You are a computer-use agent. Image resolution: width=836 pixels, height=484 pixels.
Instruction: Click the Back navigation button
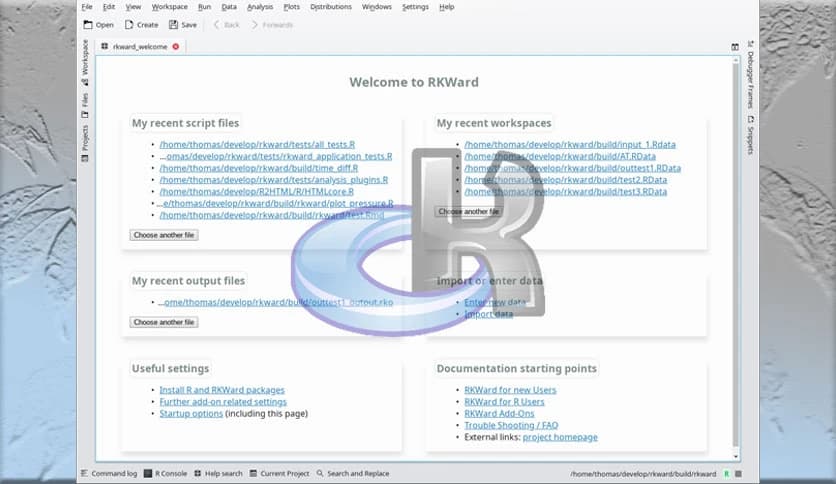click(227, 25)
